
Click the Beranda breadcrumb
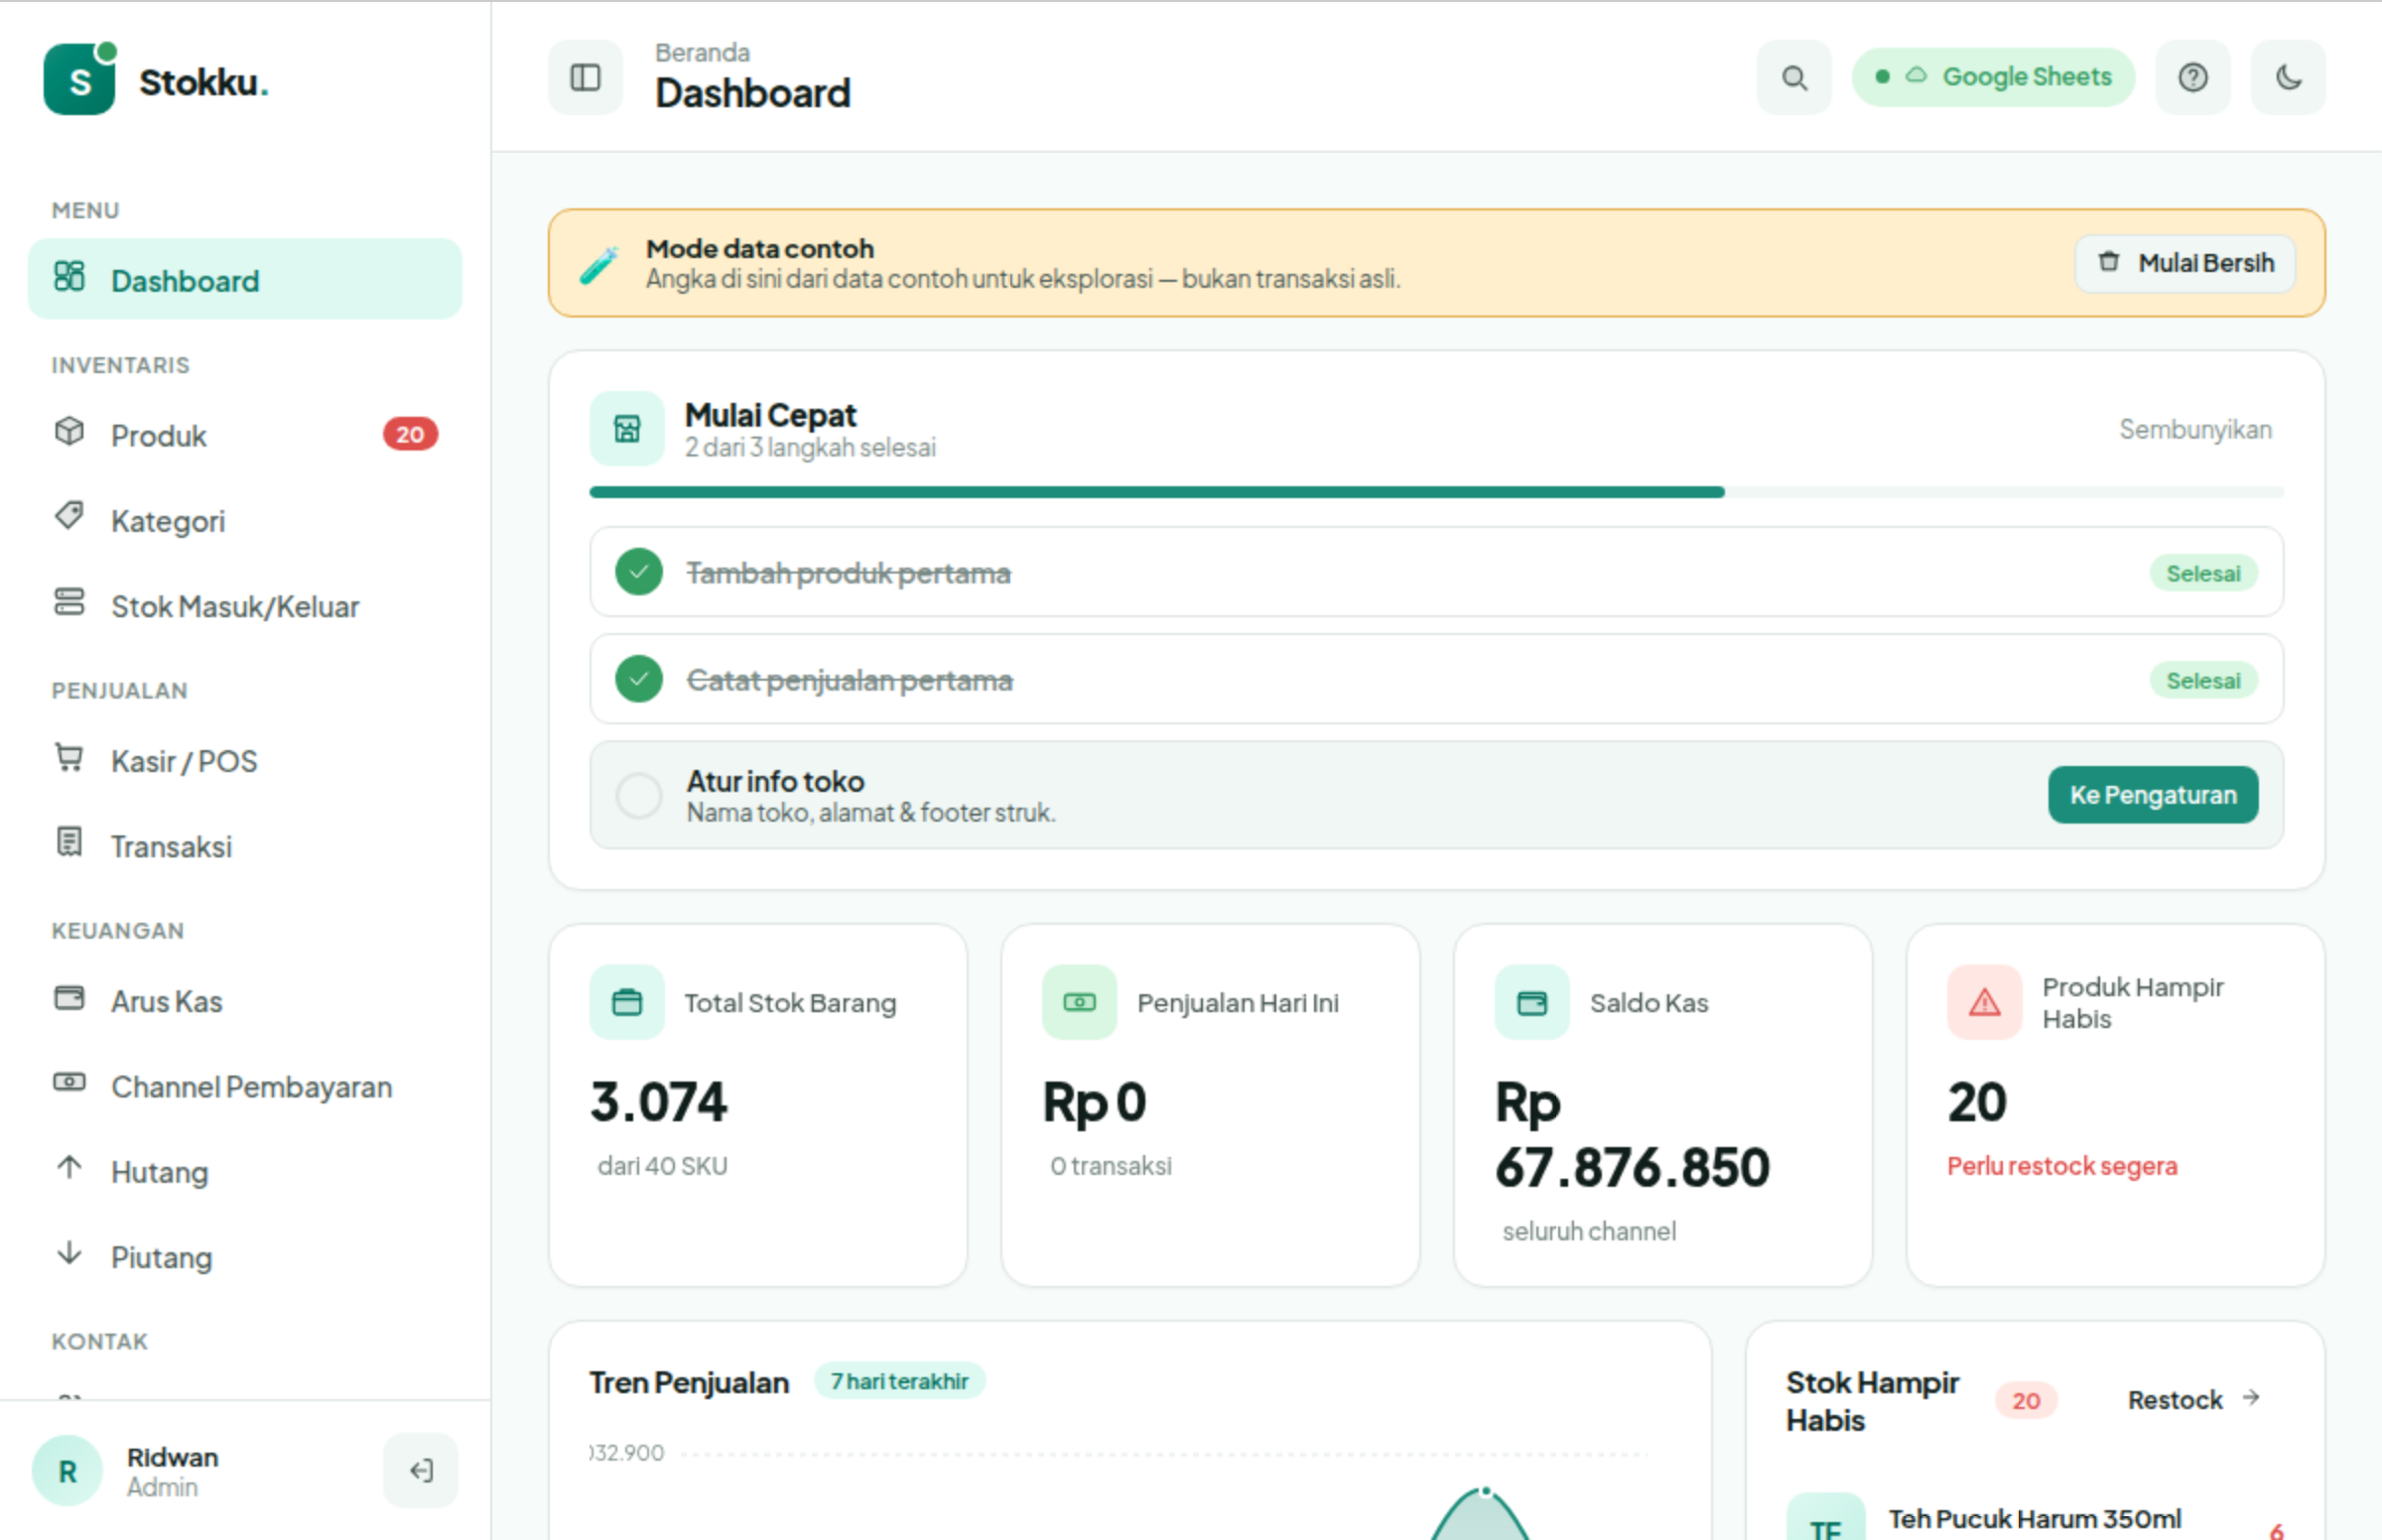(x=702, y=52)
